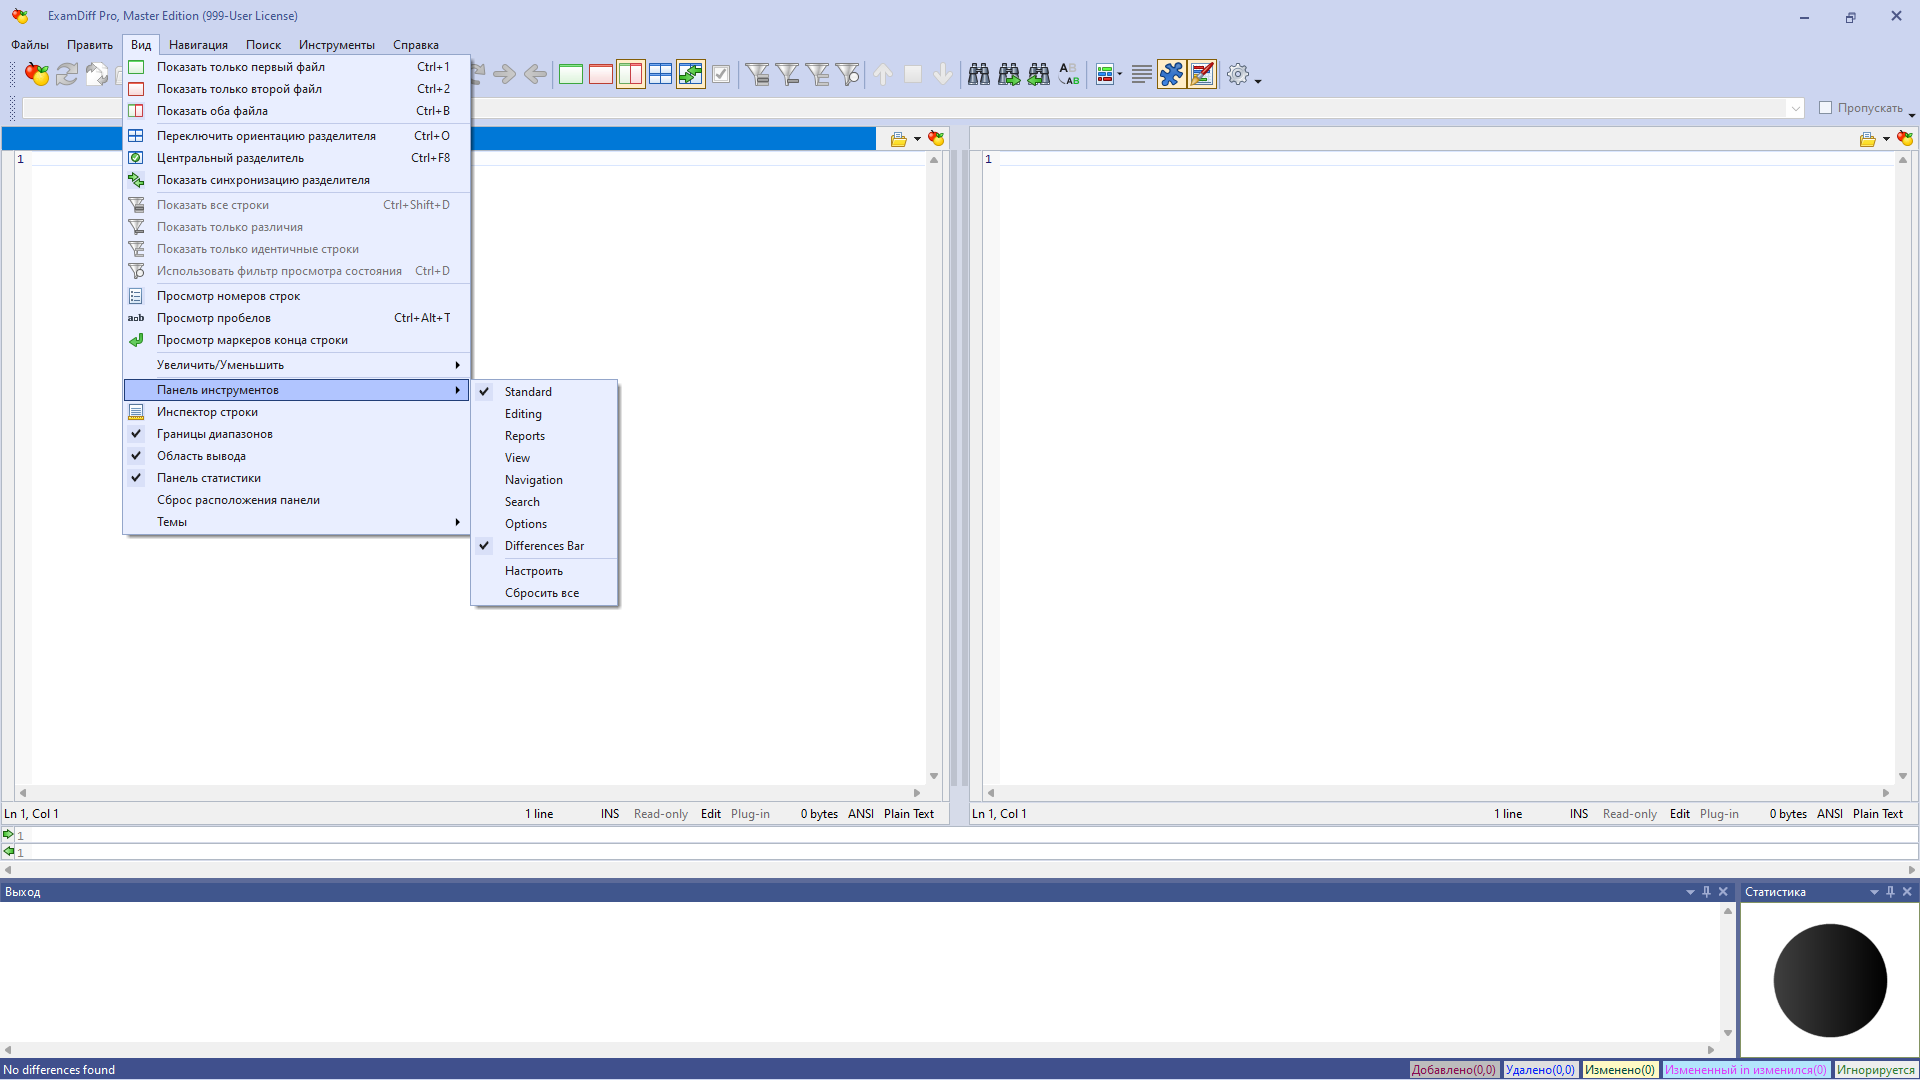This screenshot has height=1080, width=1920.
Task: Click the open file folder icon in right pane
Action: coord(1867,139)
